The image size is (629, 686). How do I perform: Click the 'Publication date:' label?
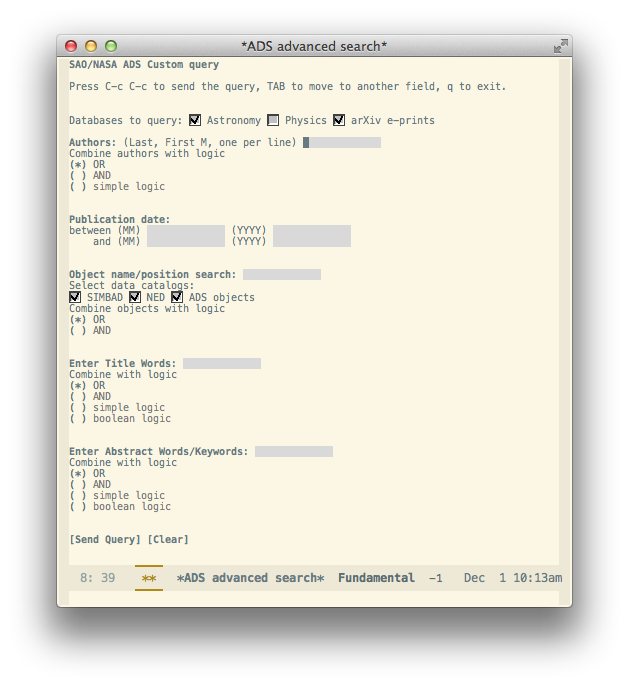[x=119, y=219]
